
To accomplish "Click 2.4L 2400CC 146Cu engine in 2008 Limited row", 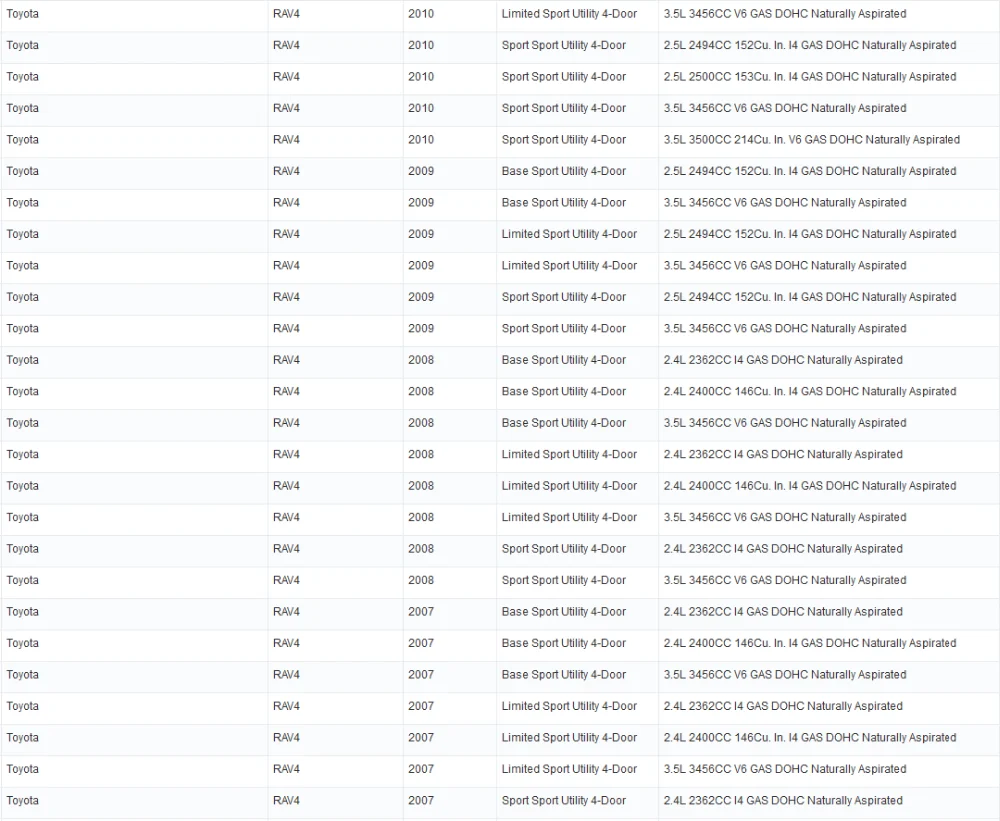I will [809, 486].
